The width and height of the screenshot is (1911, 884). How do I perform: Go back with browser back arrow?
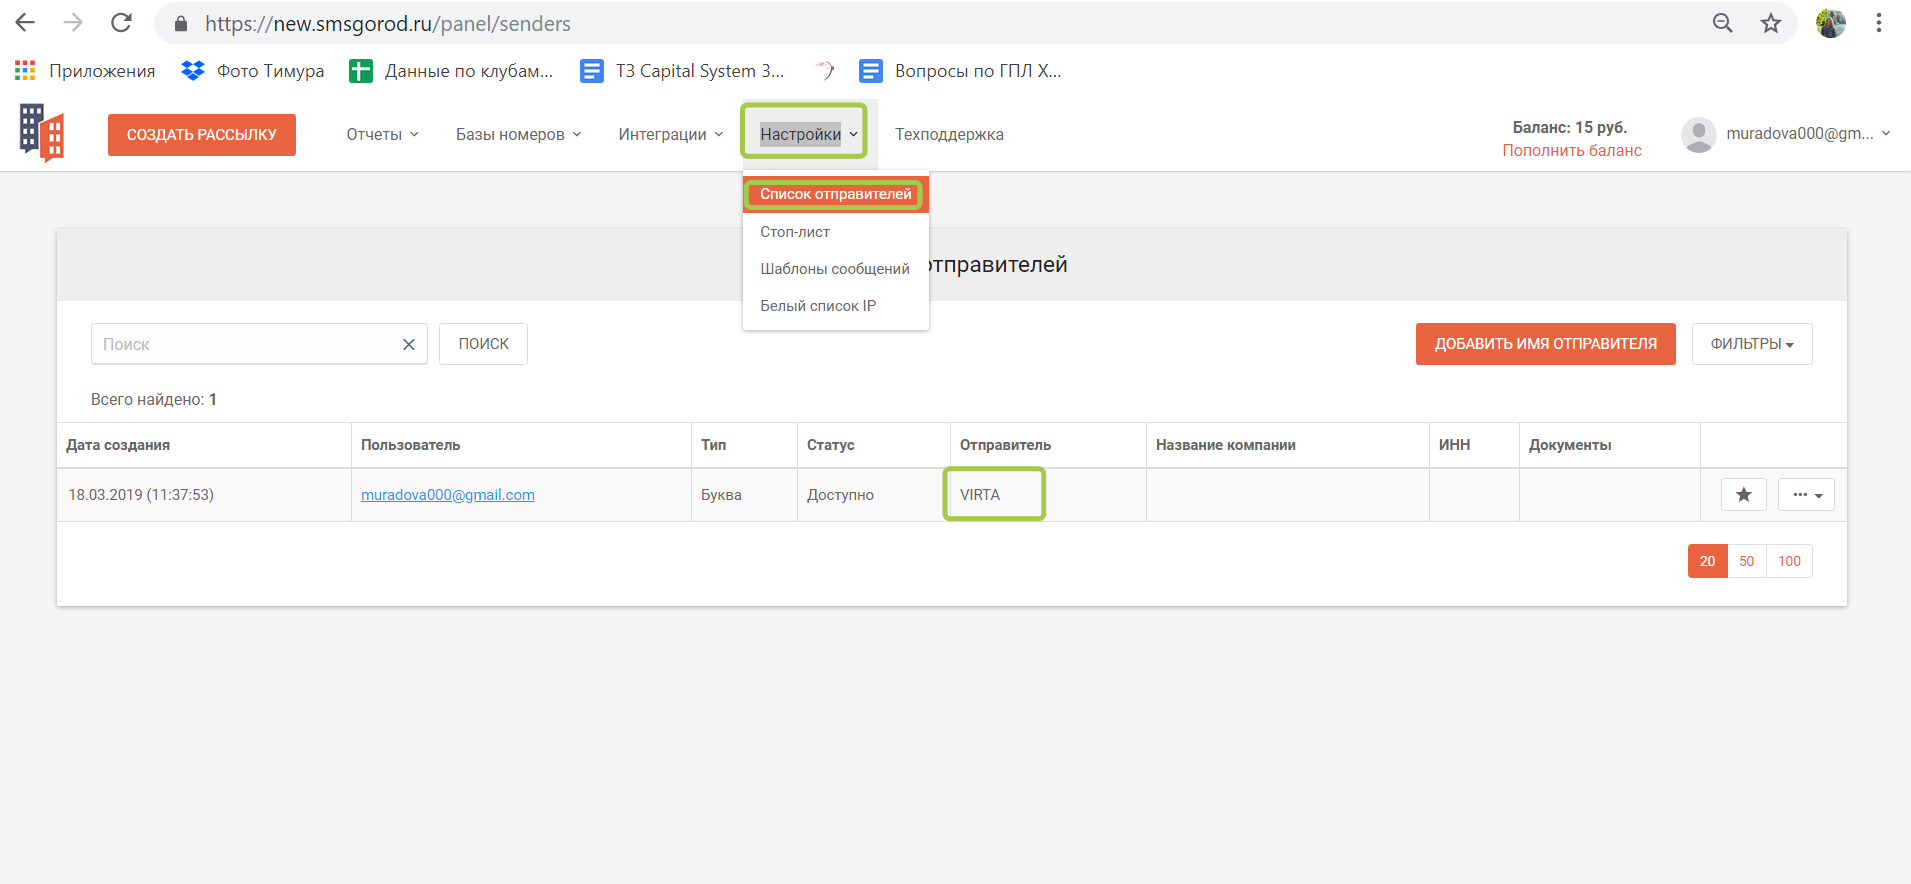click(26, 23)
